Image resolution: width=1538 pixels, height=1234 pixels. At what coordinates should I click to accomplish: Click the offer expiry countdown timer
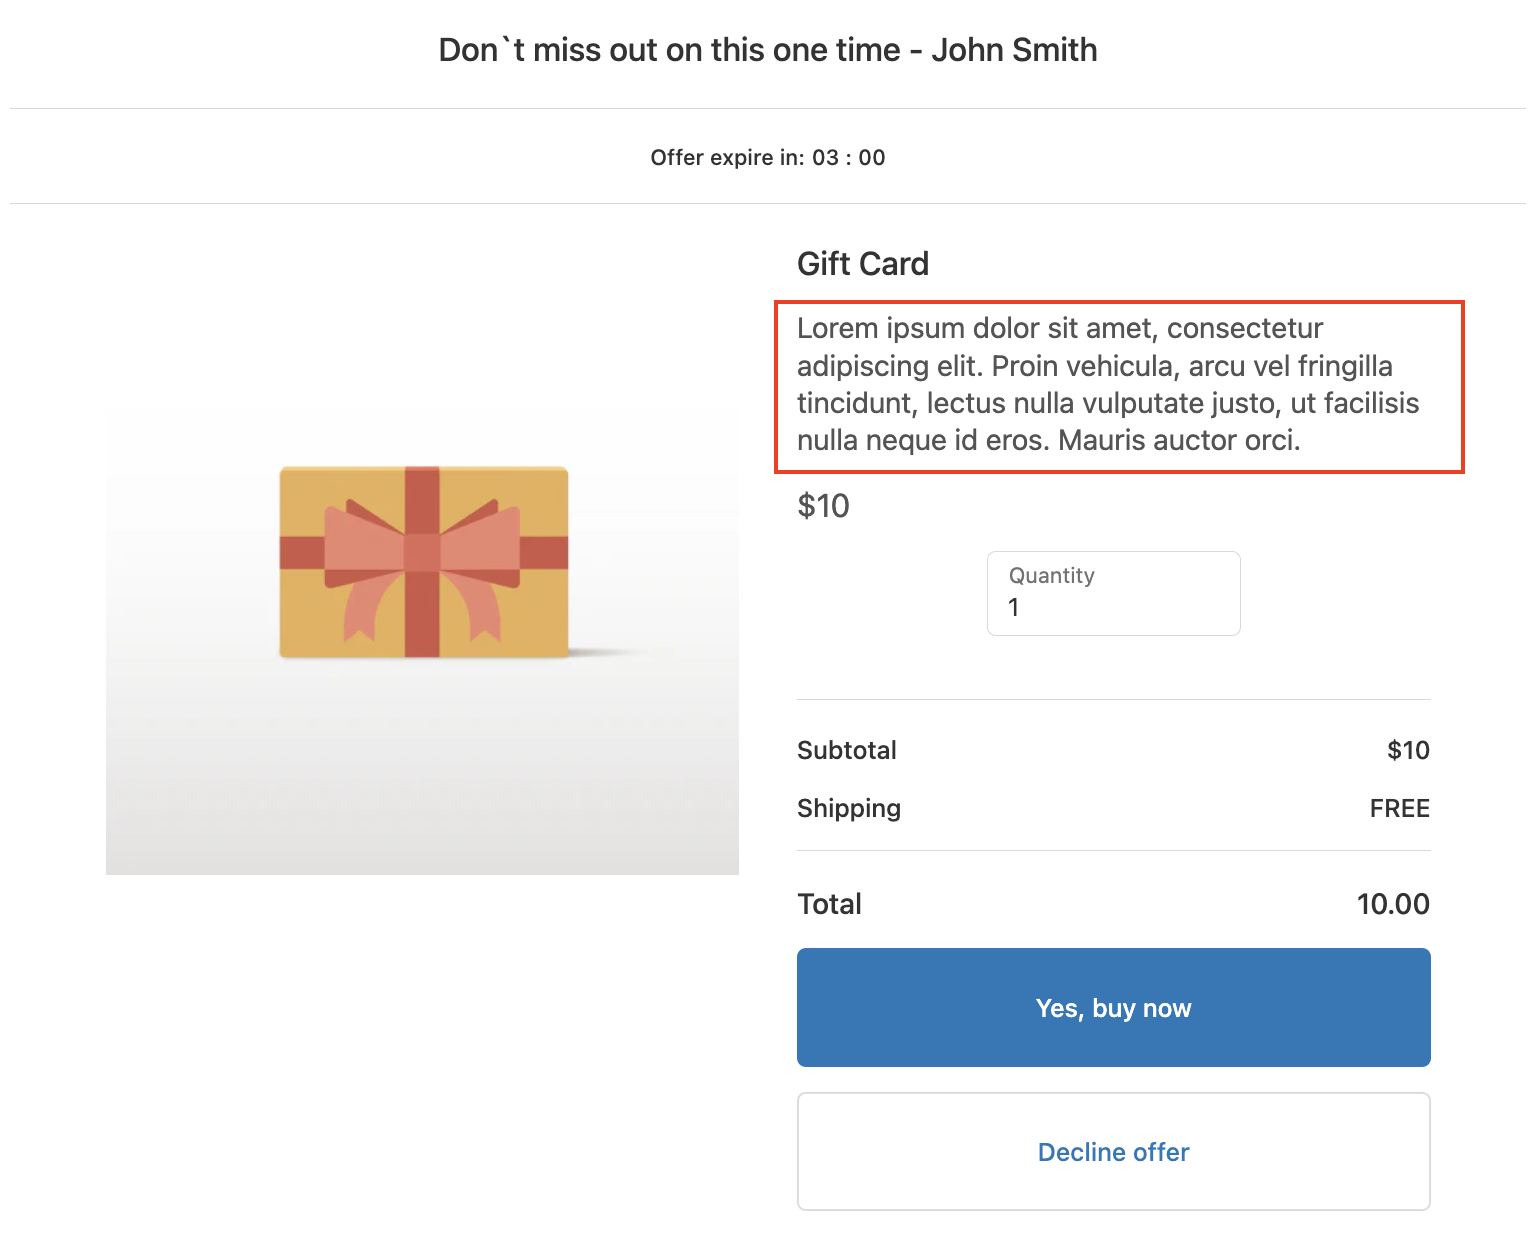pos(848,158)
